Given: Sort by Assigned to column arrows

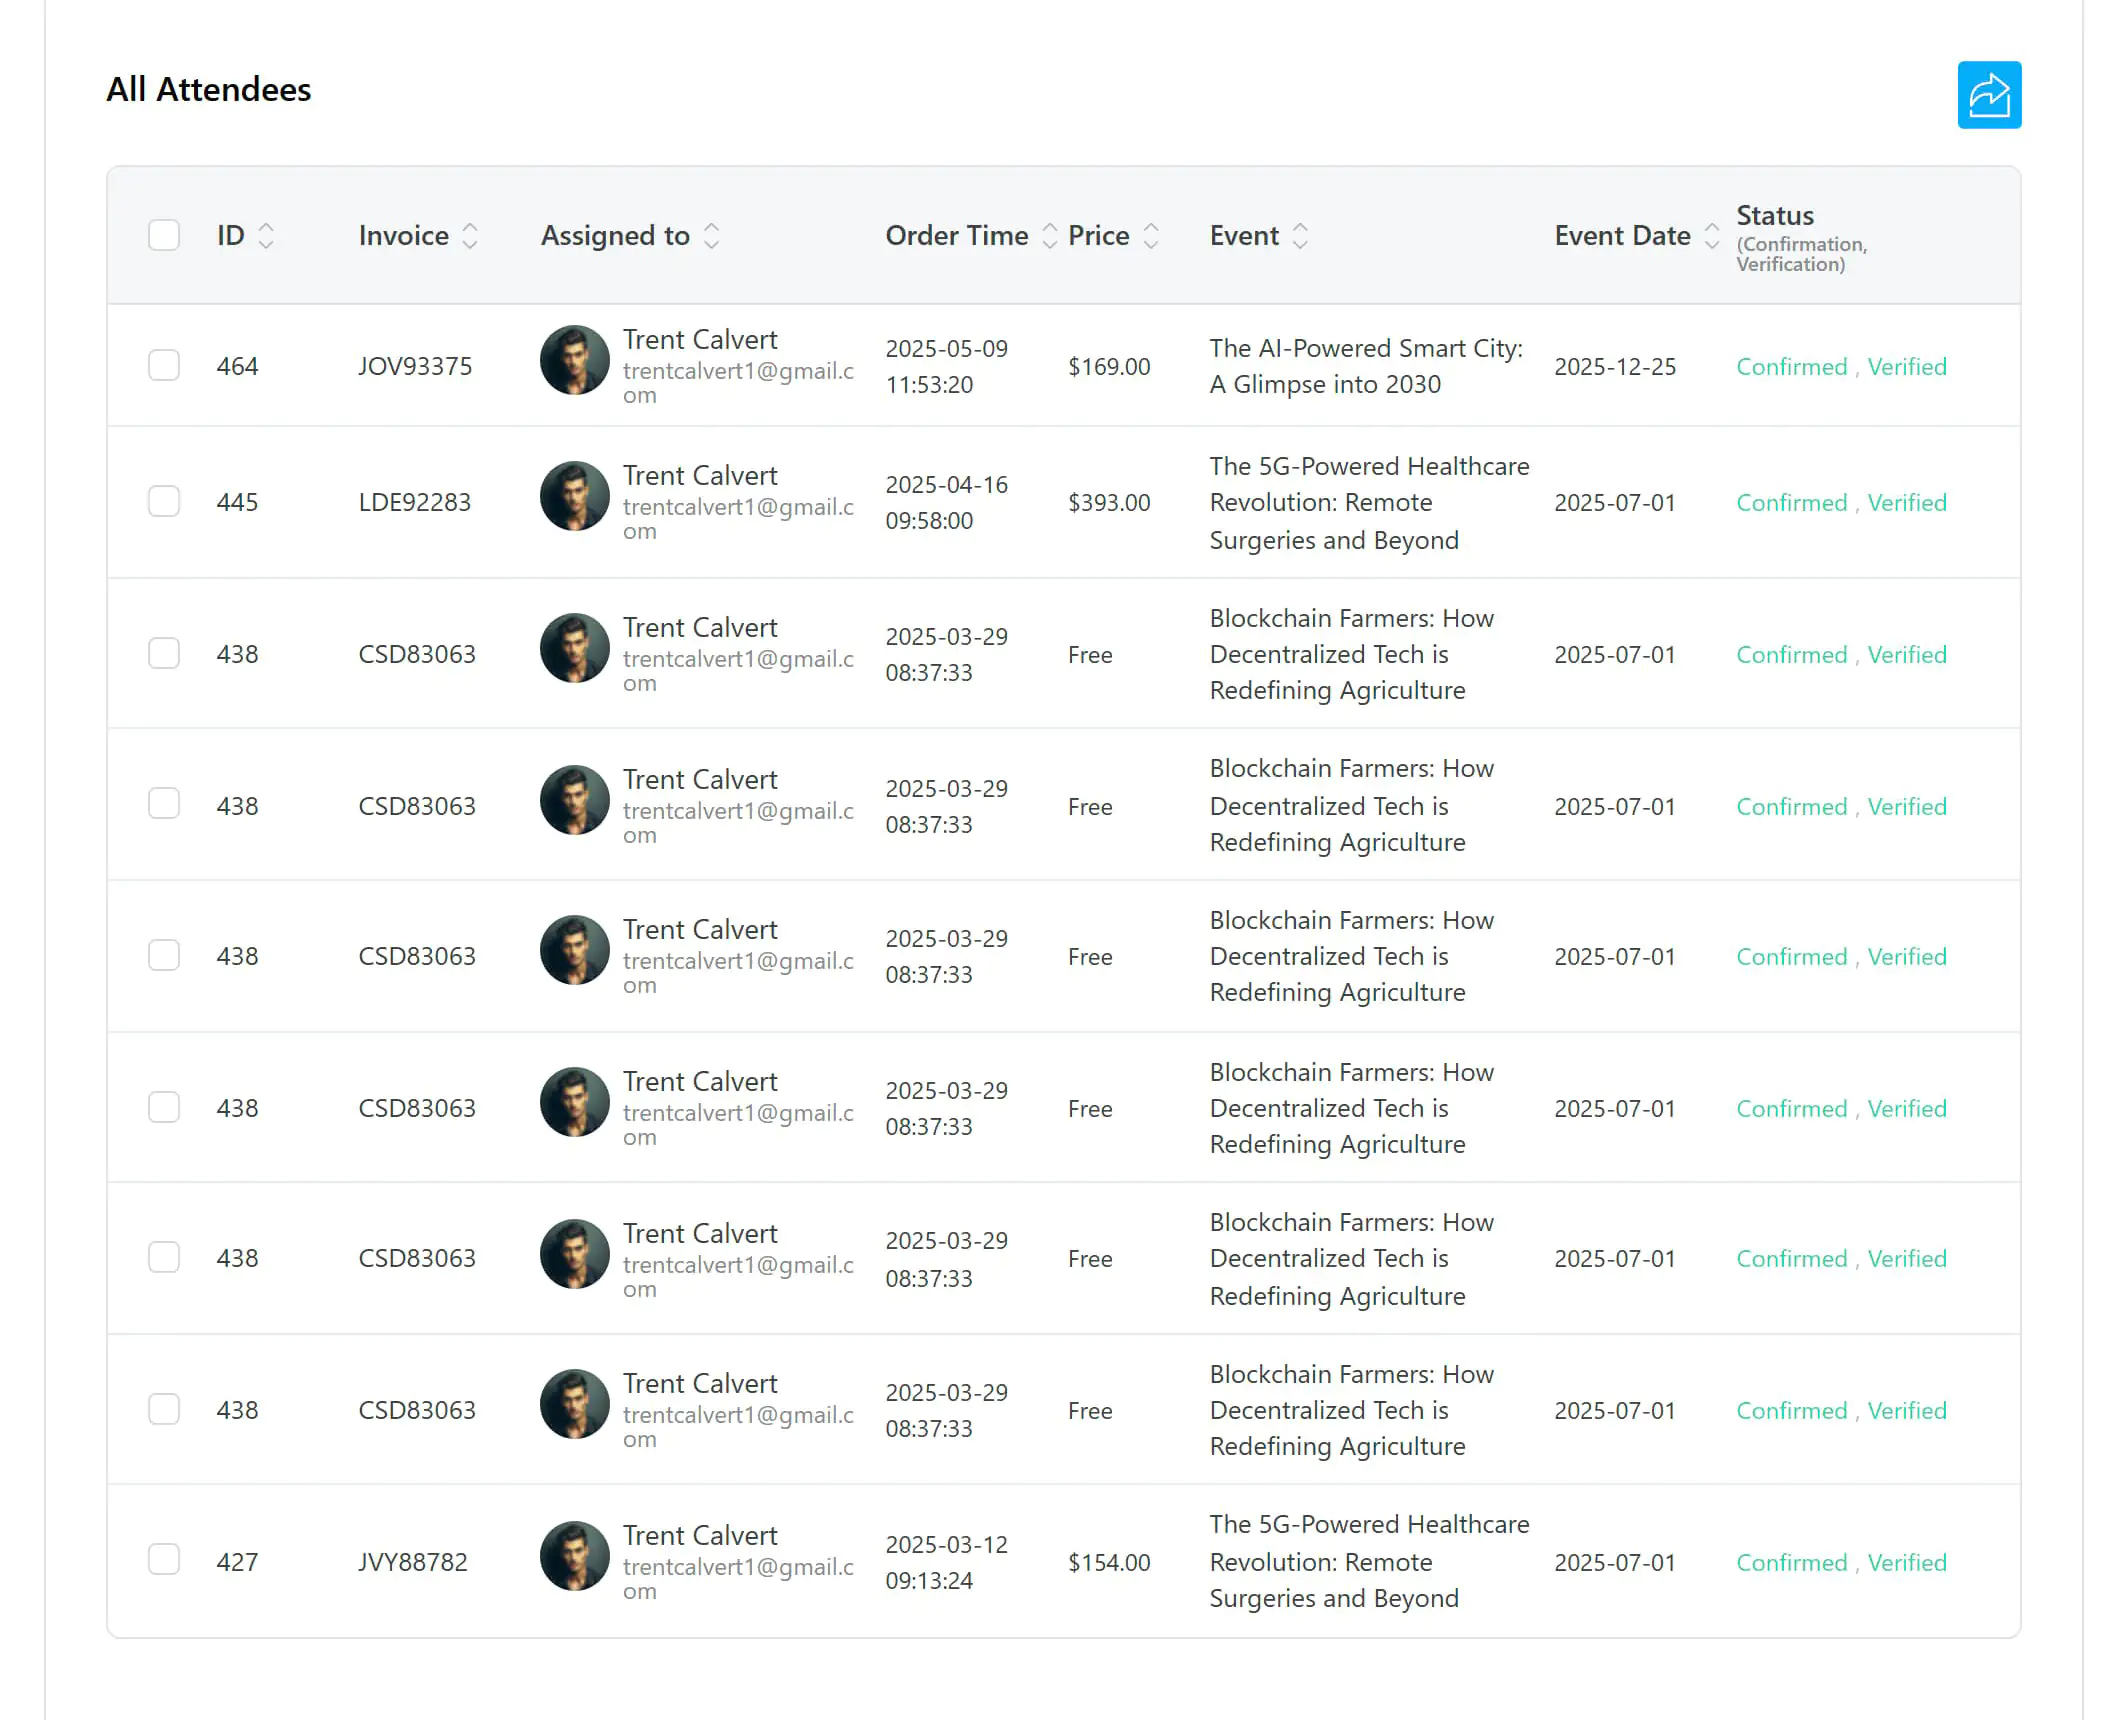Looking at the screenshot, I should click(711, 236).
